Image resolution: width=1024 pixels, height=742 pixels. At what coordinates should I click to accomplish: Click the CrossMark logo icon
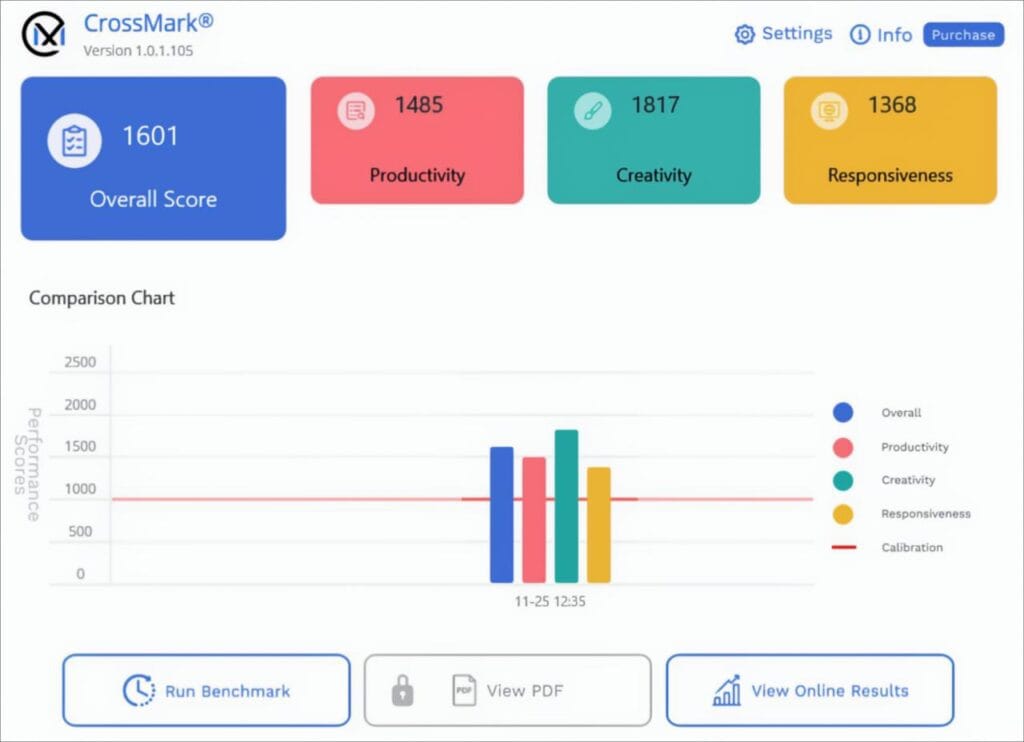coord(44,35)
